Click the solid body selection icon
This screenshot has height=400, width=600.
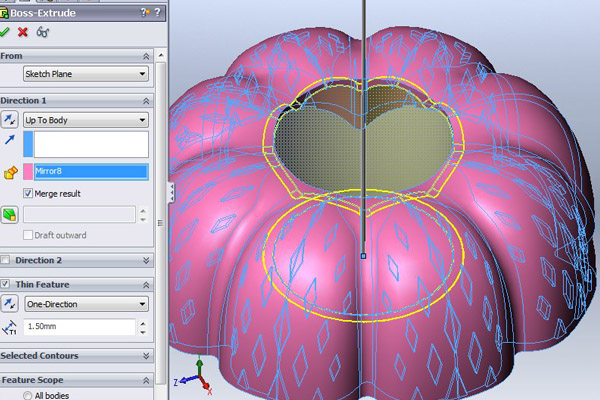pyautogui.click(x=11, y=173)
